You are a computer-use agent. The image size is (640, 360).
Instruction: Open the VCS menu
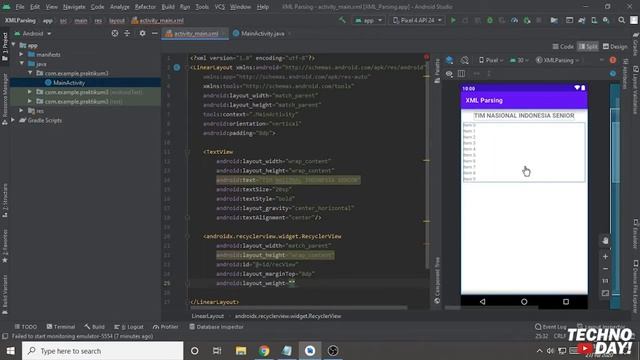(220, 7)
